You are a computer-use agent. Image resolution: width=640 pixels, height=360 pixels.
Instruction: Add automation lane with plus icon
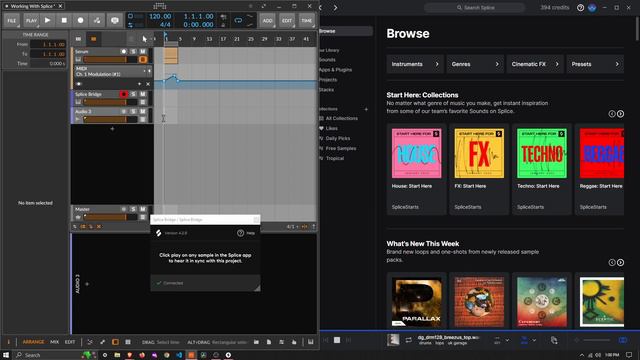pos(139,84)
